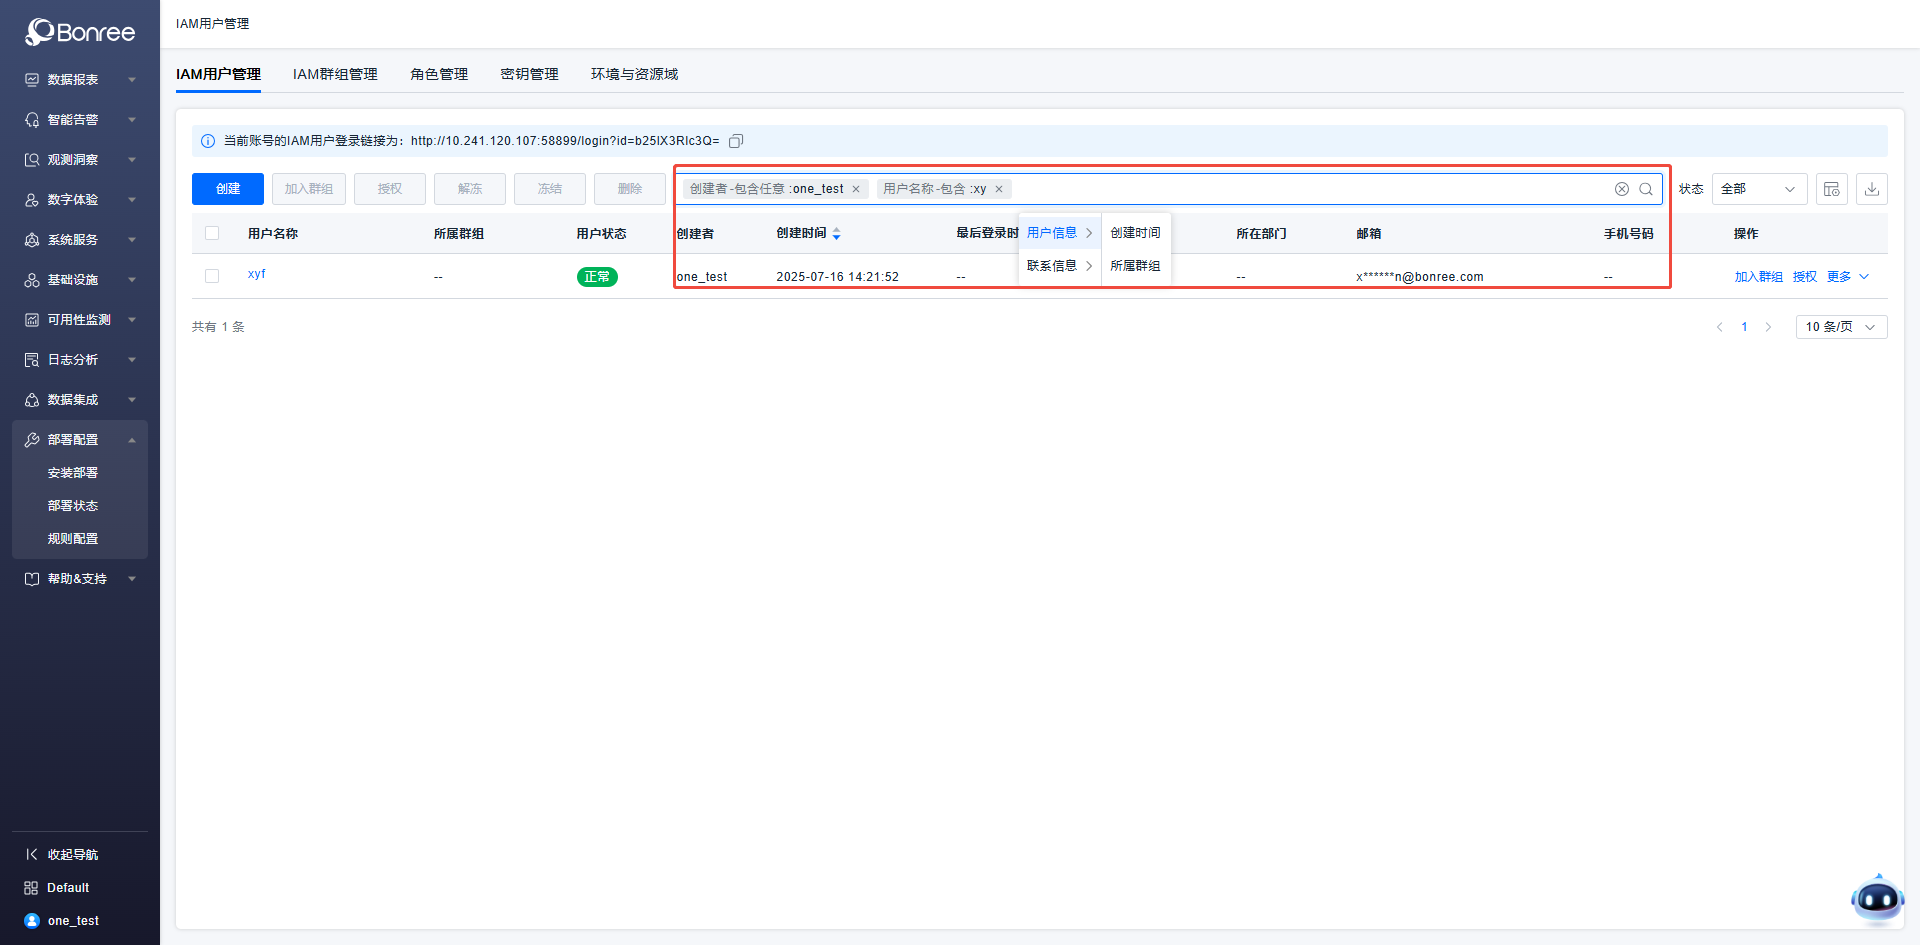Clear all search filters icon

(1622, 189)
